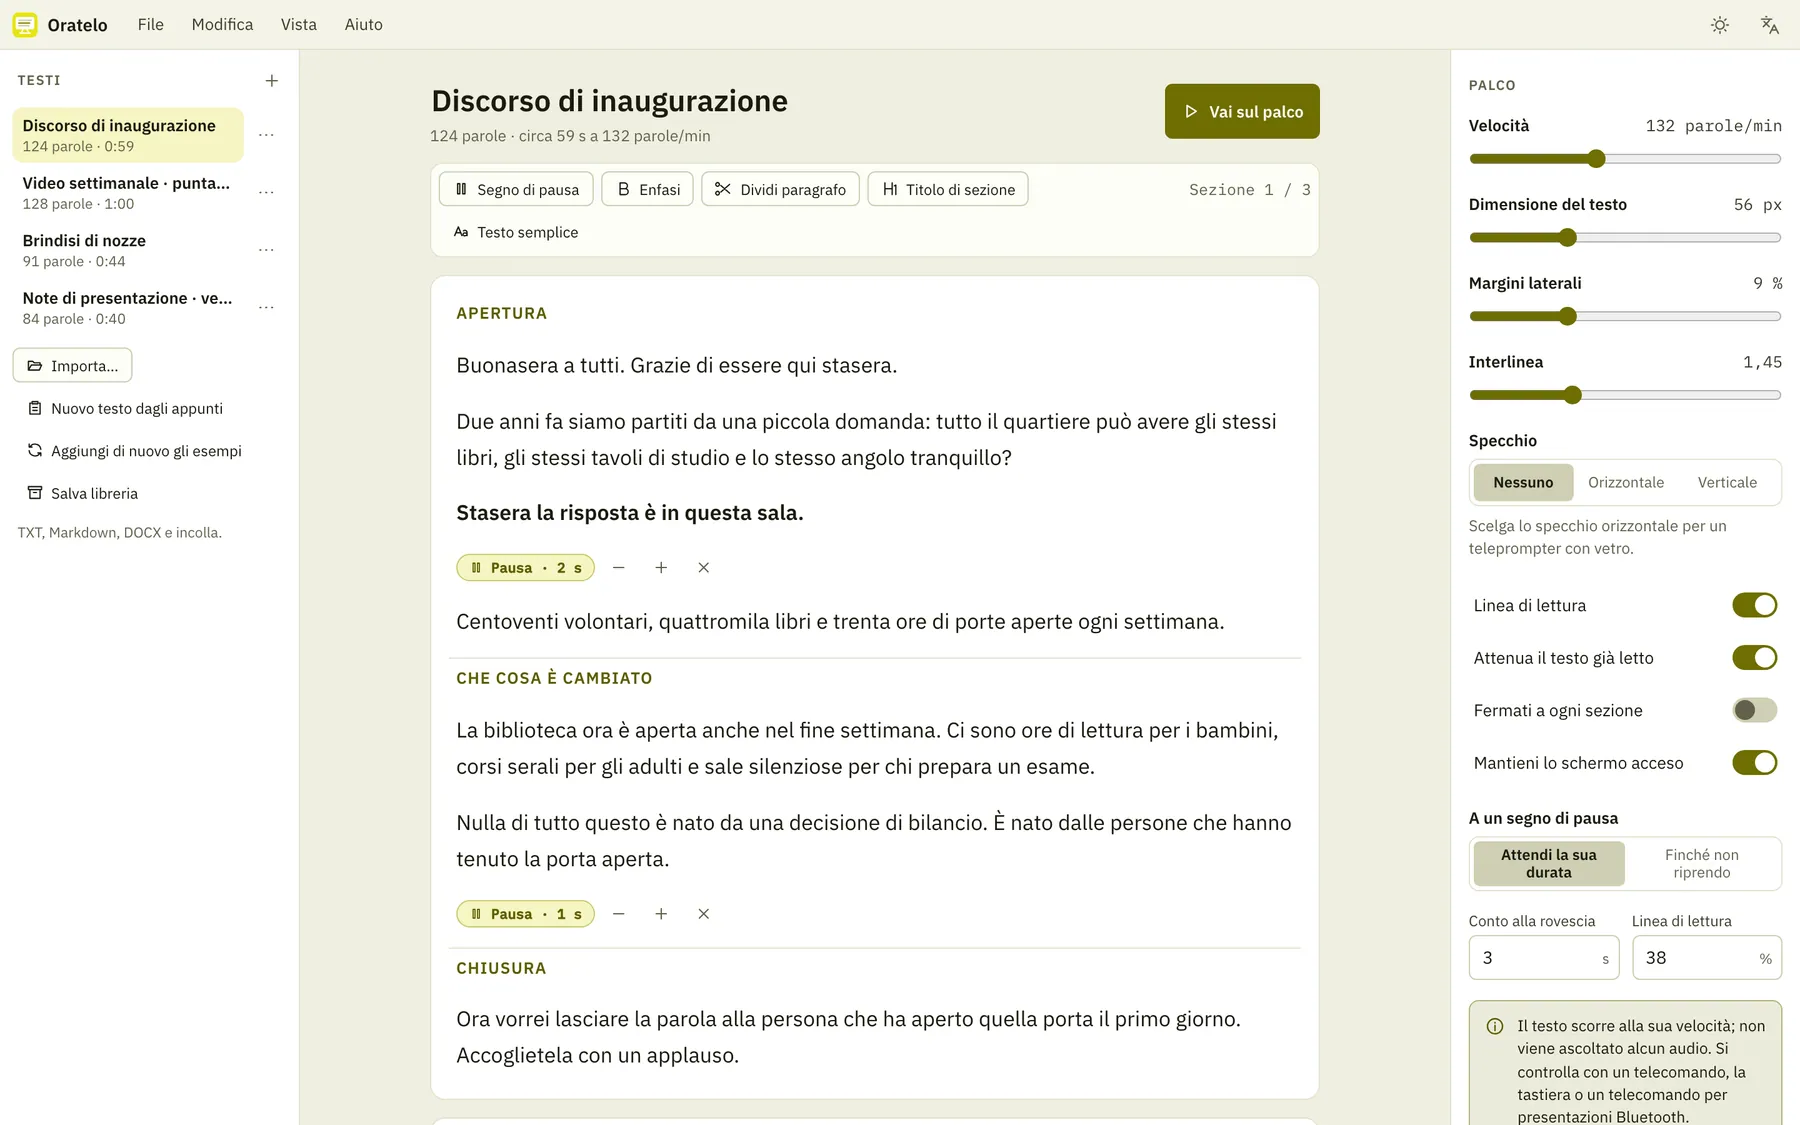Click the Importa... button
Screen dimensions: 1800x1125
72,365
